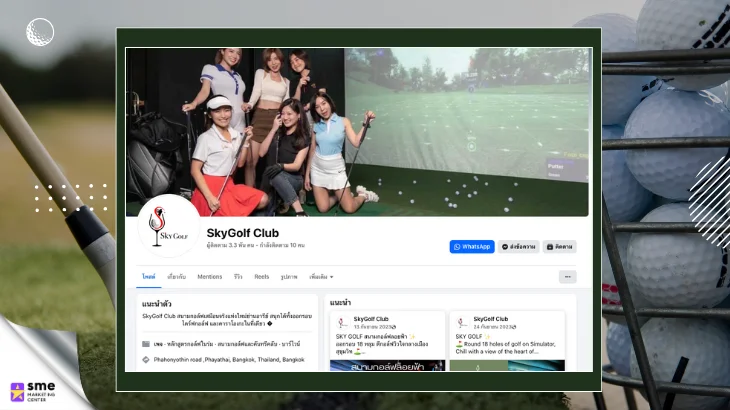Switch to the Photos (รูปภาพ) tab
The width and height of the screenshot is (730, 410).
[x=289, y=277]
